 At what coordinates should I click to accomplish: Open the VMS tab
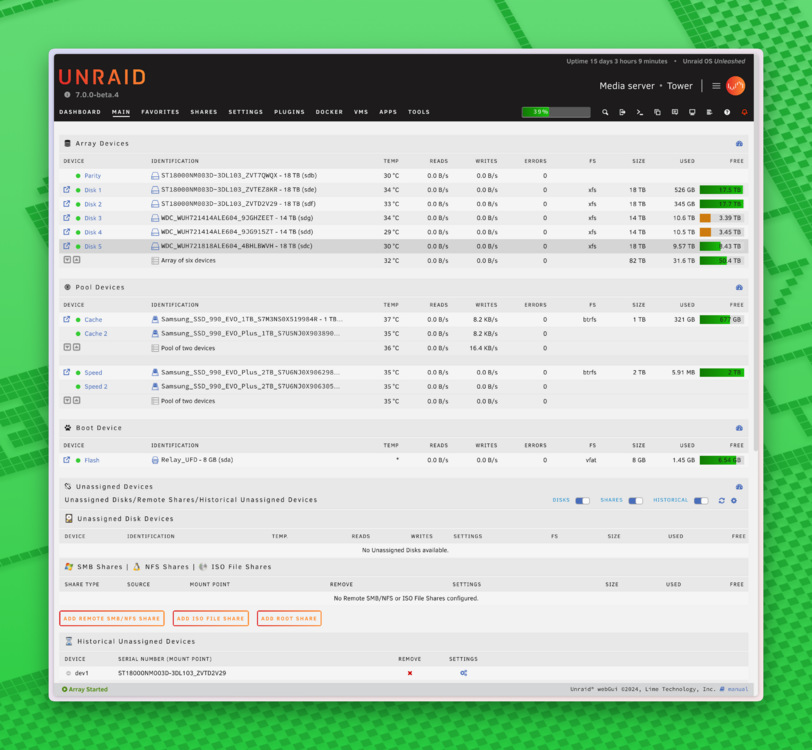point(361,112)
